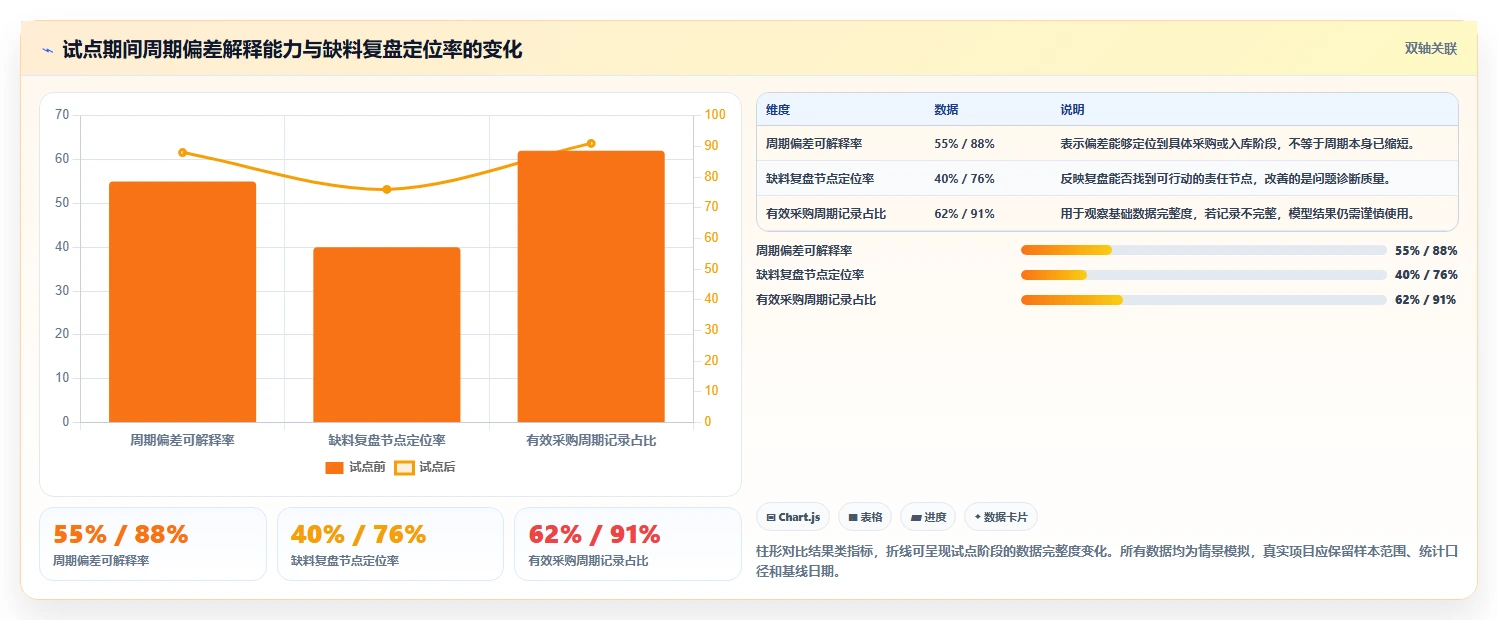This screenshot has width=1498, height=620.
Task: Click the 进度 tag chip
Action: click(928, 517)
